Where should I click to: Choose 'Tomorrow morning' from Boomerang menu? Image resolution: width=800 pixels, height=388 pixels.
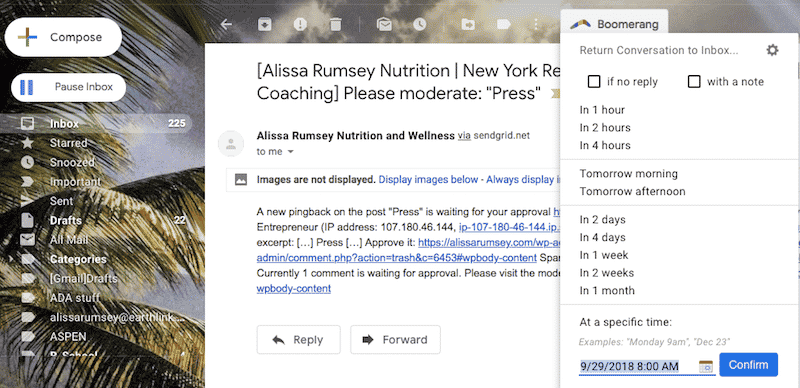629,174
